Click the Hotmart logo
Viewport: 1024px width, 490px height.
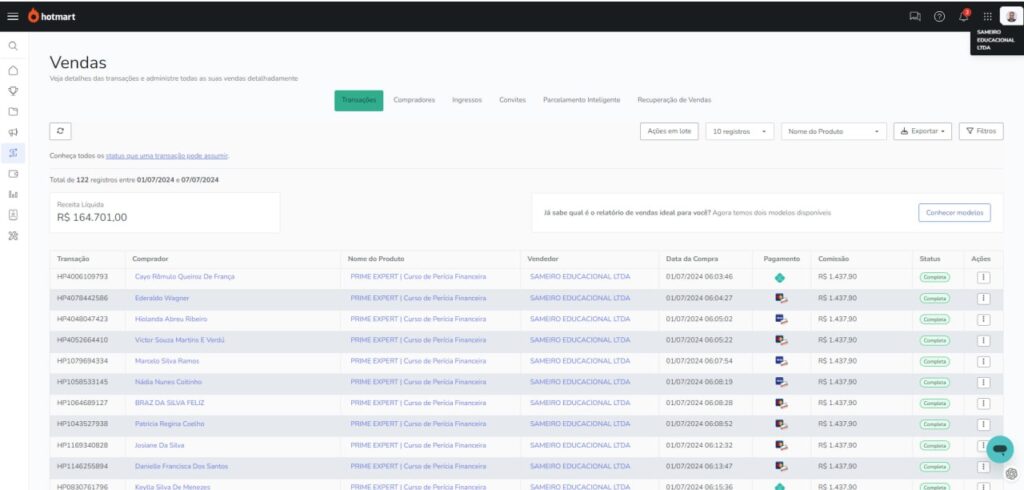(x=52, y=16)
